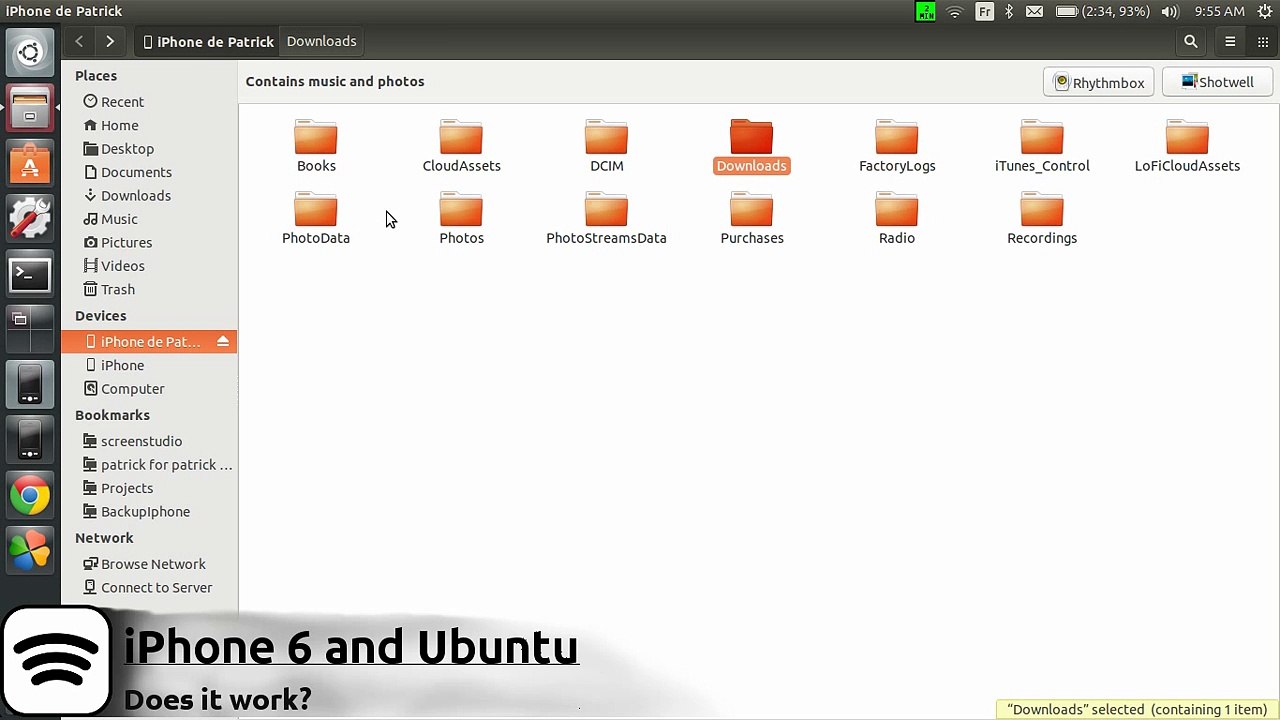Image resolution: width=1280 pixels, height=720 pixels.
Task: Open the Fr keyboard layout menu
Action: point(985,11)
